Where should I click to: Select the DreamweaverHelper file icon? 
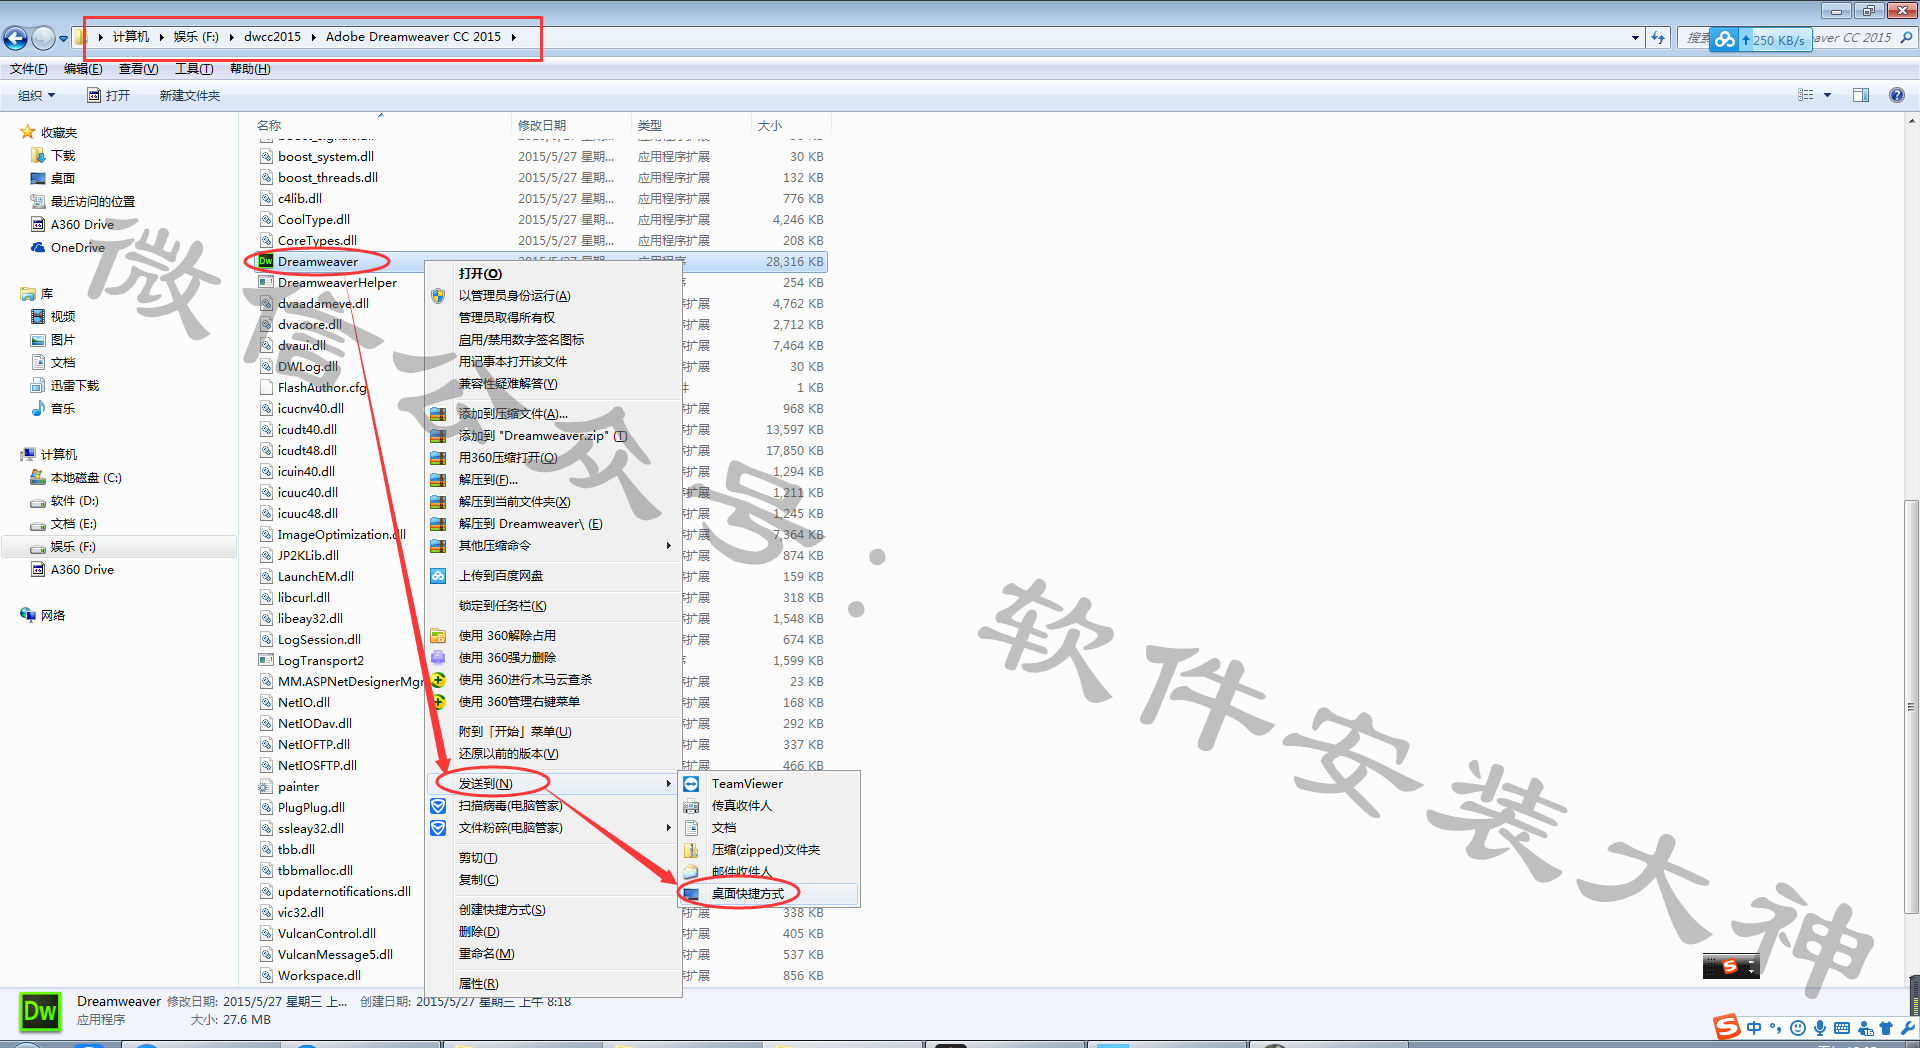point(266,282)
